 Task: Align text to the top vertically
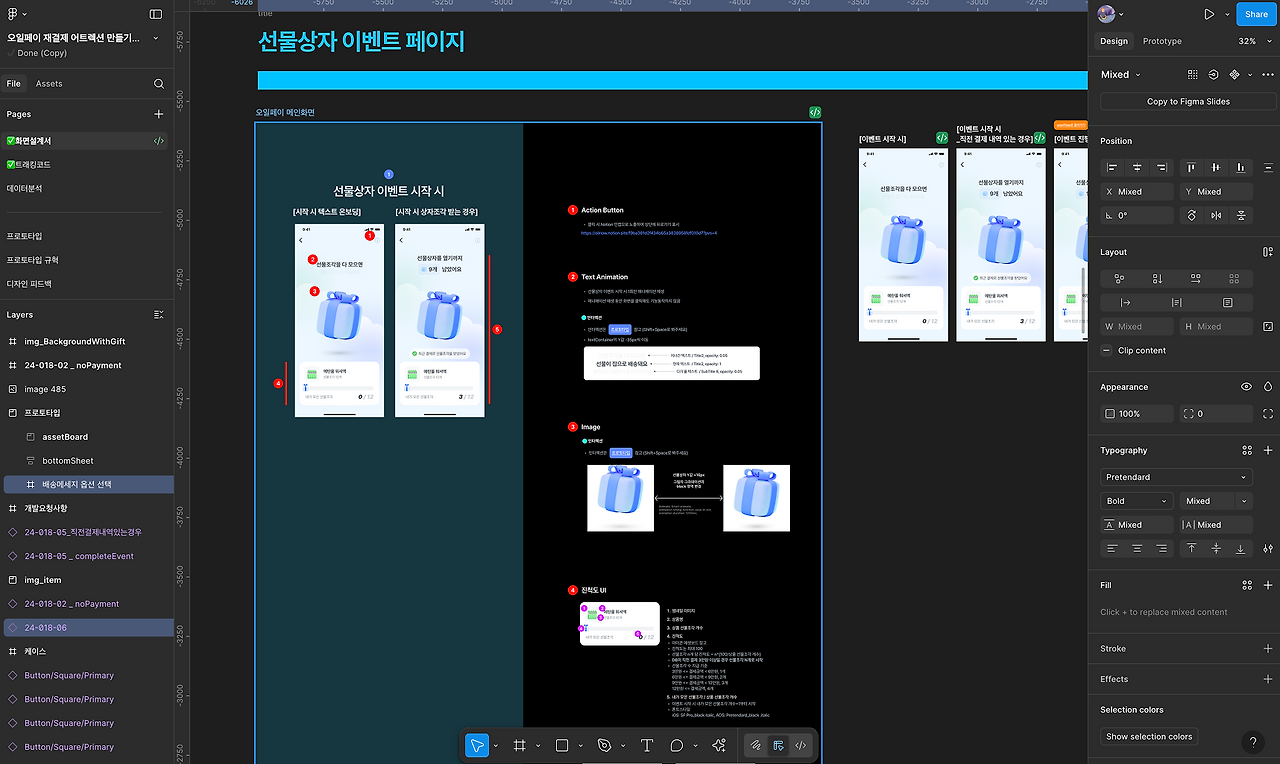(x=1192, y=548)
